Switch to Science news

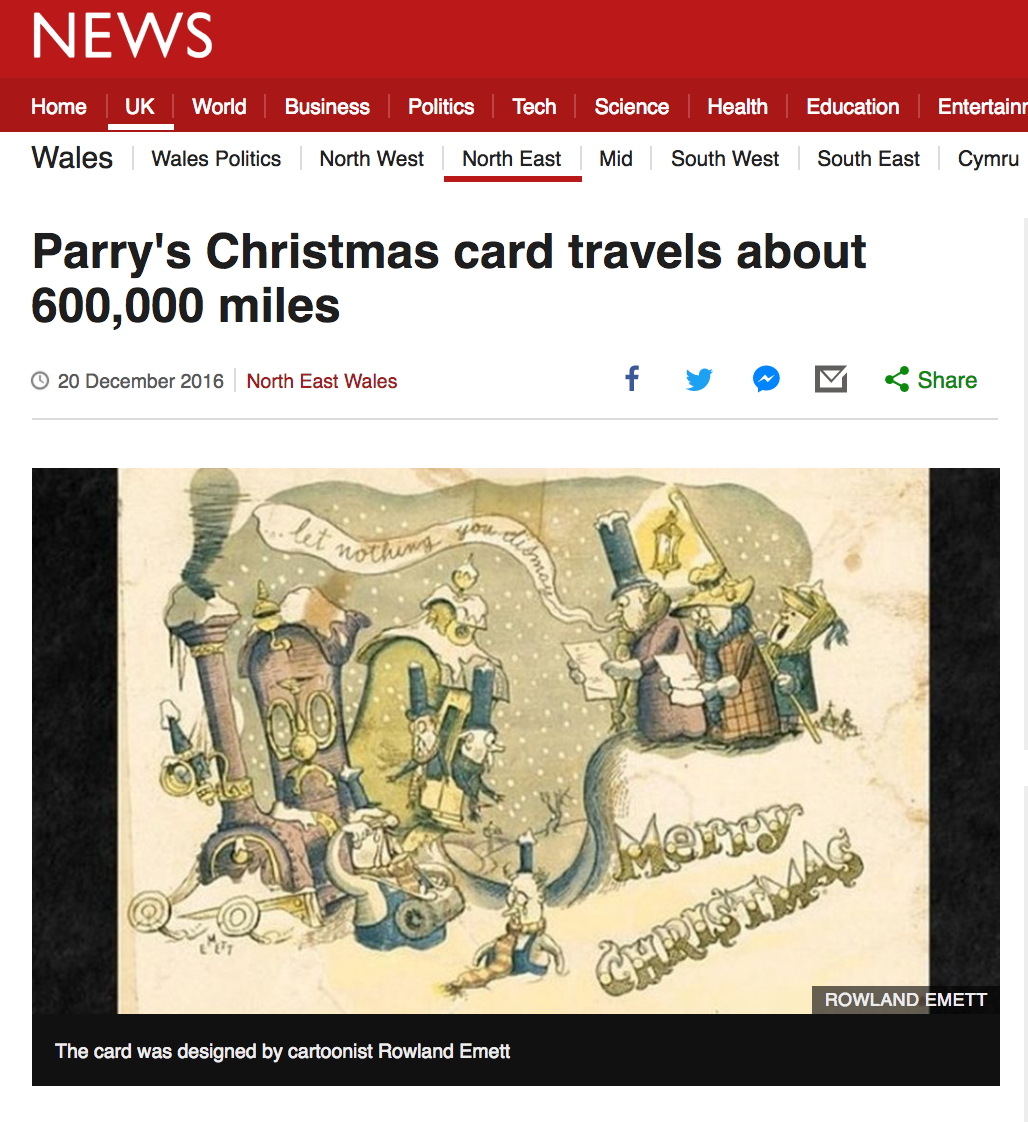point(632,107)
